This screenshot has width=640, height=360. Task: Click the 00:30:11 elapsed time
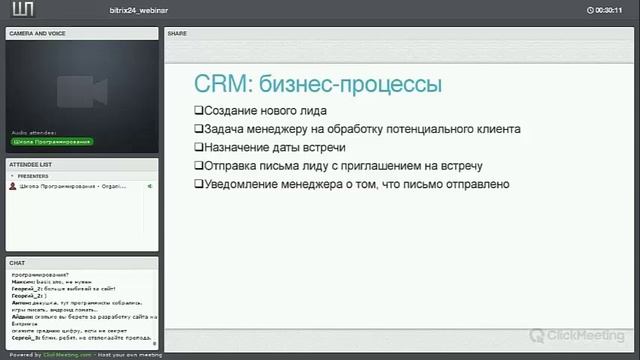(x=609, y=10)
